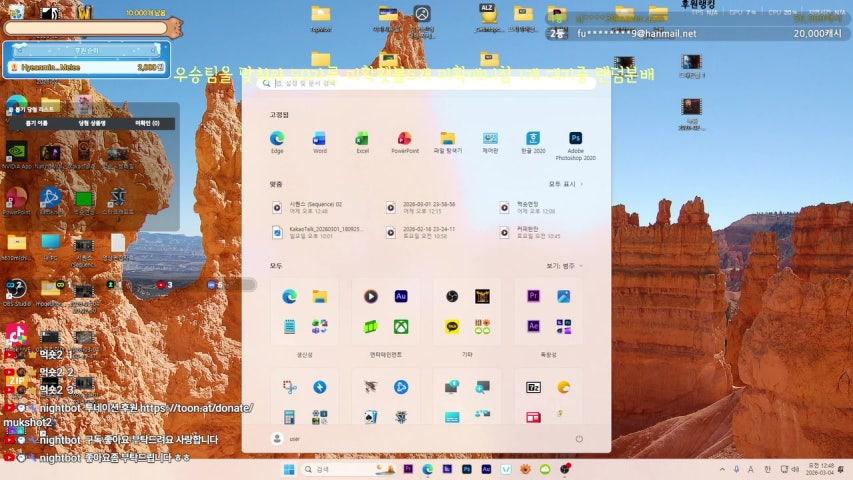Open Xbox app in entertainment group
The height and width of the screenshot is (480, 853).
click(x=401, y=327)
